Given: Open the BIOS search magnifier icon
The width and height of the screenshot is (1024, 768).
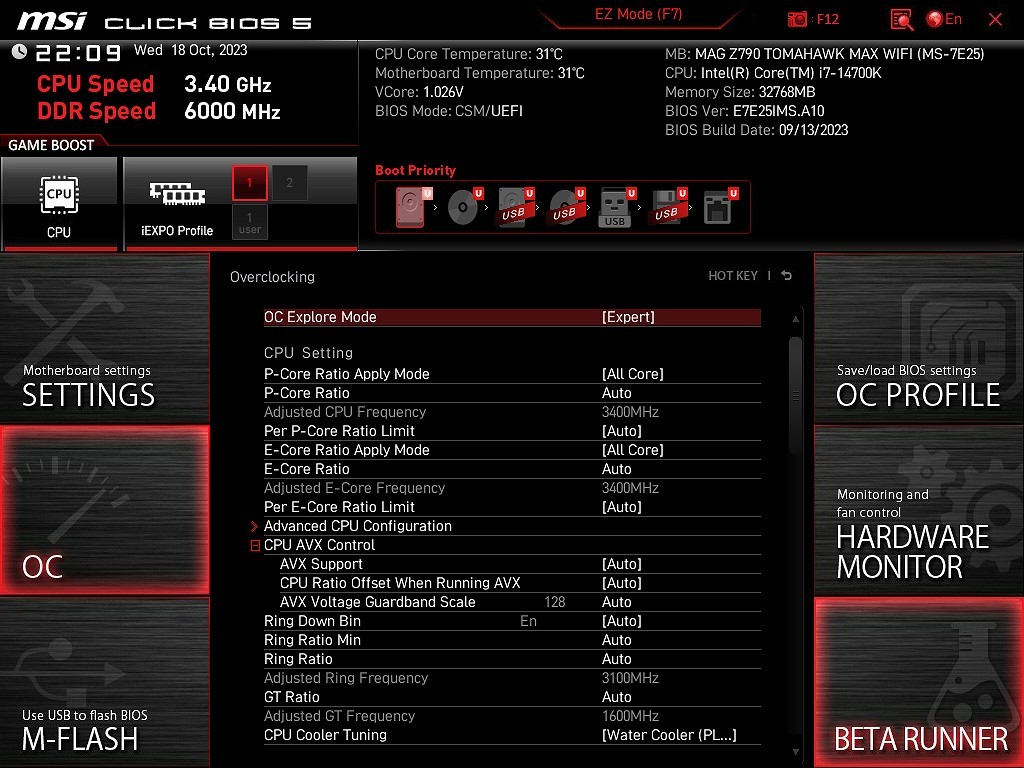Looking at the screenshot, I should pyautogui.click(x=901, y=19).
